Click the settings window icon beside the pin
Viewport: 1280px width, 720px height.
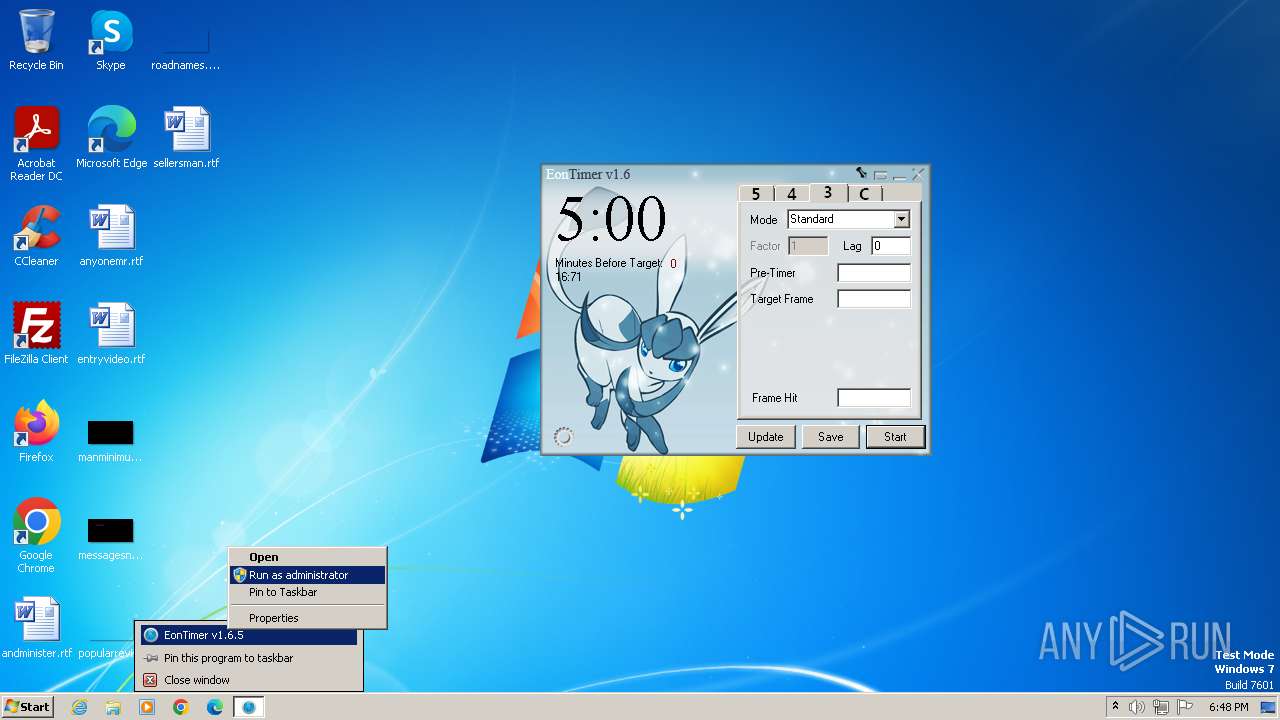(x=880, y=175)
